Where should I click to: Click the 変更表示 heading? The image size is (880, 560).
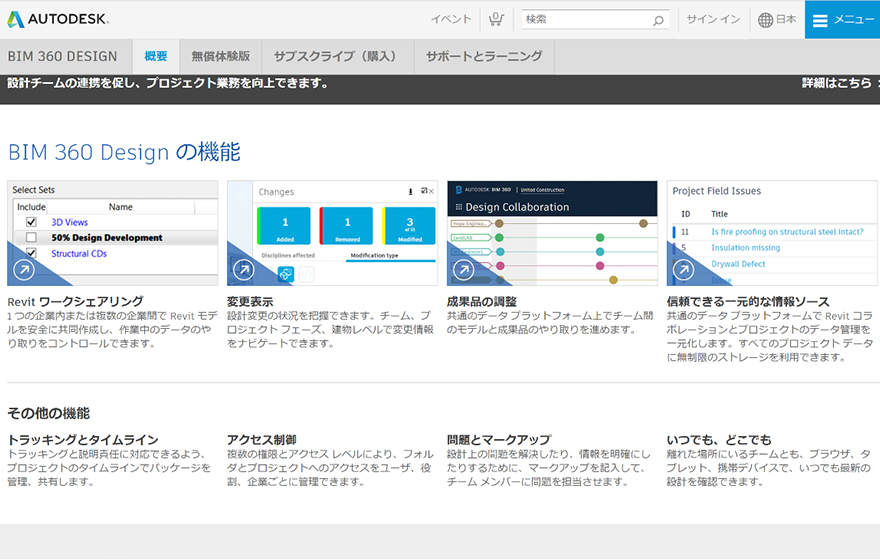pyautogui.click(x=250, y=301)
